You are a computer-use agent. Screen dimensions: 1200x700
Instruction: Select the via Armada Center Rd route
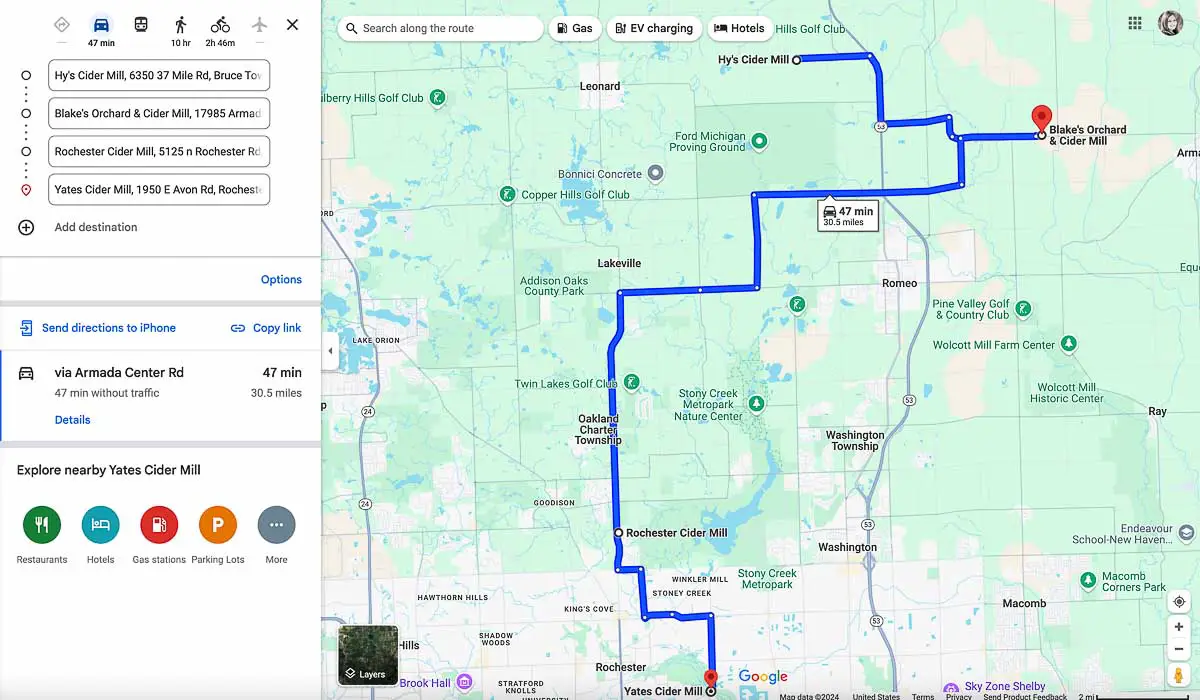click(x=120, y=372)
